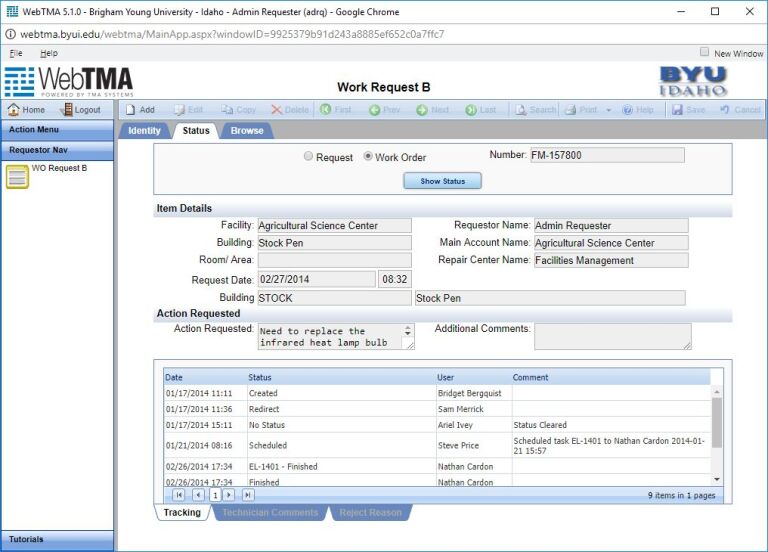Expand the Requestor Nav panel

[x=57, y=150]
